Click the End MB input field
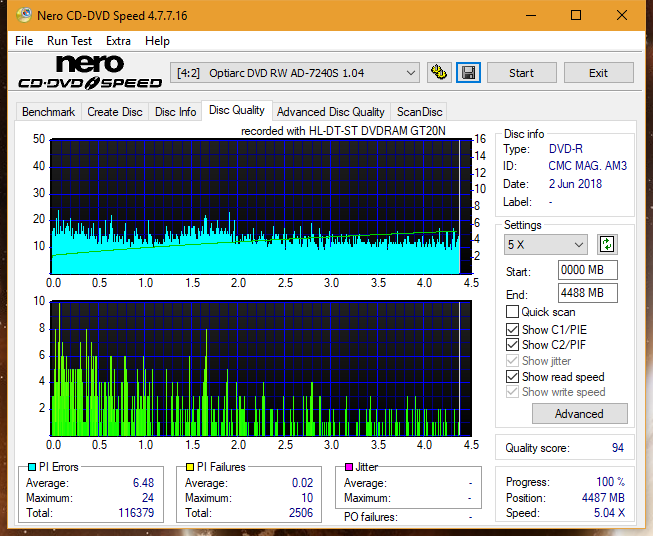The height and width of the screenshot is (536, 653). click(x=588, y=293)
